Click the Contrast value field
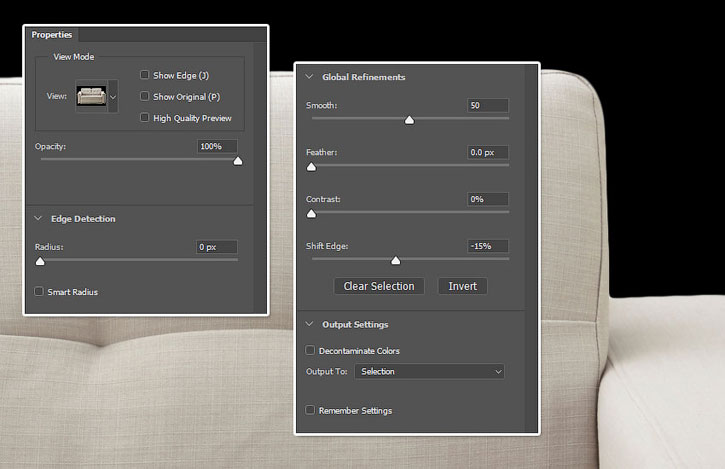The image size is (725, 469). click(488, 199)
